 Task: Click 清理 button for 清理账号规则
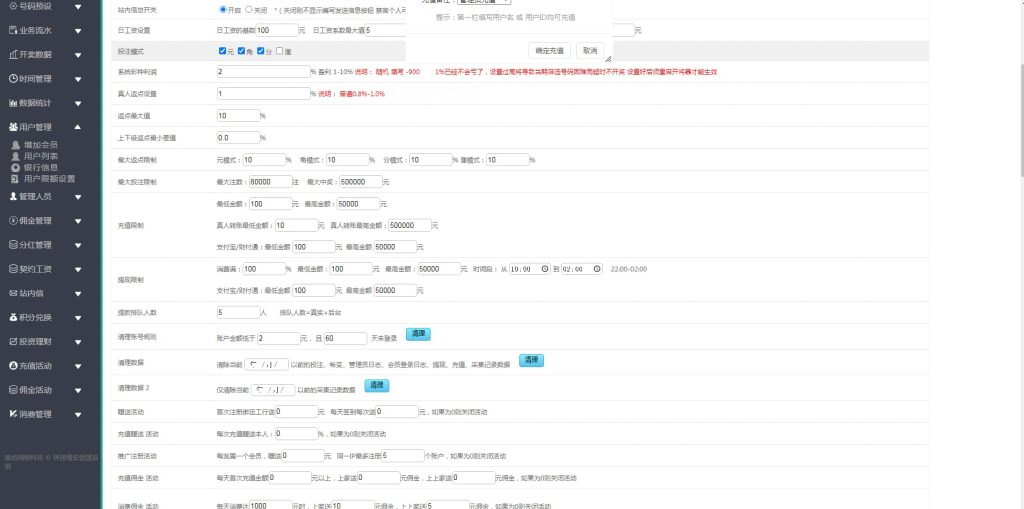[418, 334]
